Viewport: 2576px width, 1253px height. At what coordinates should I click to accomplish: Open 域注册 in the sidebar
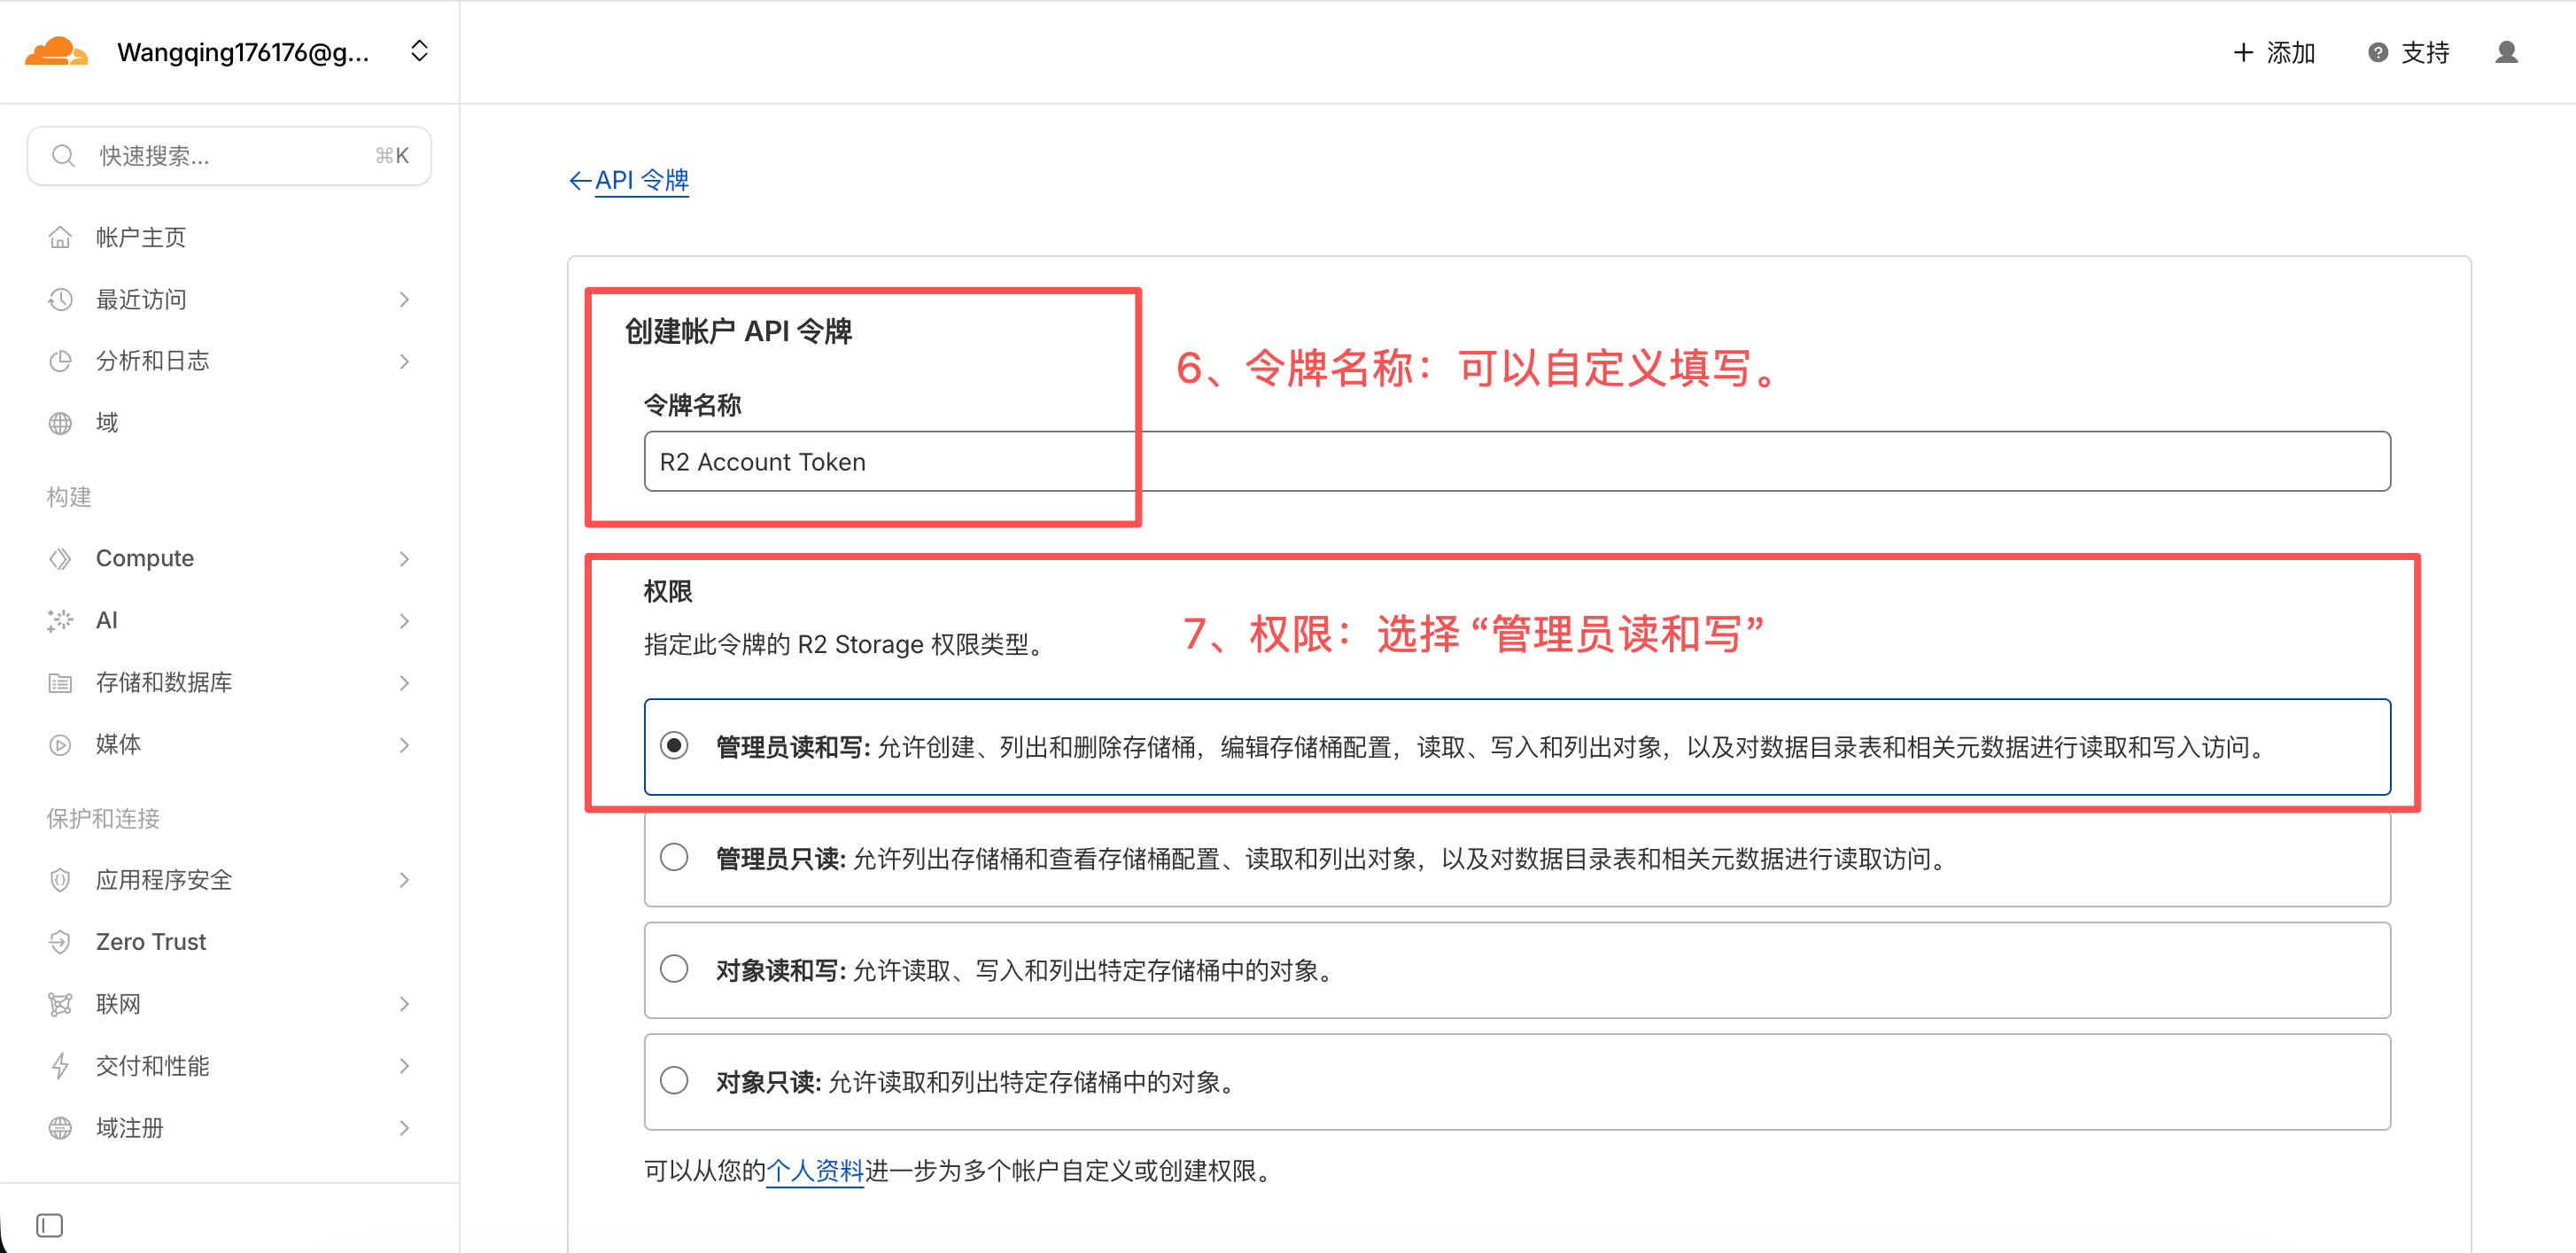pos(130,1127)
